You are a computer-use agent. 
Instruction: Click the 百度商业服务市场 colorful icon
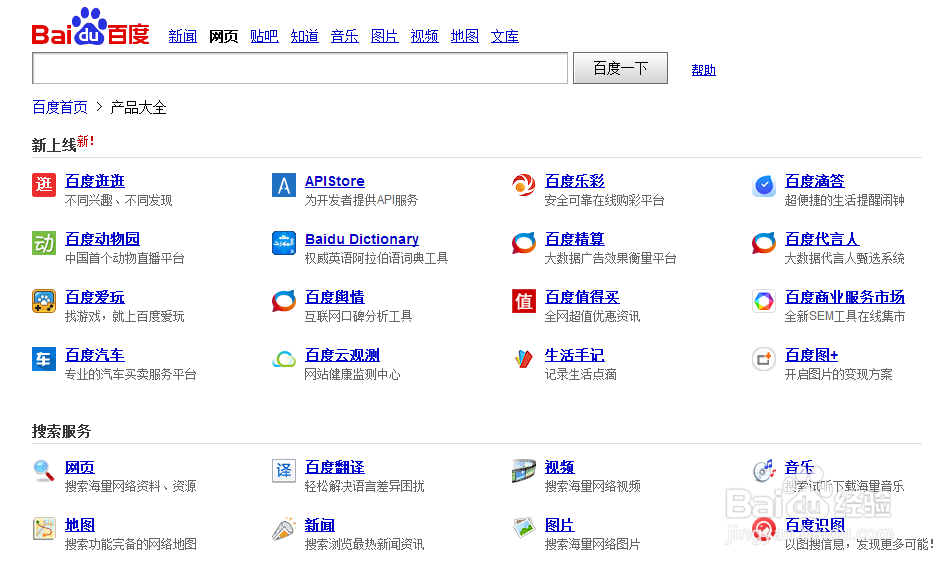point(764,301)
